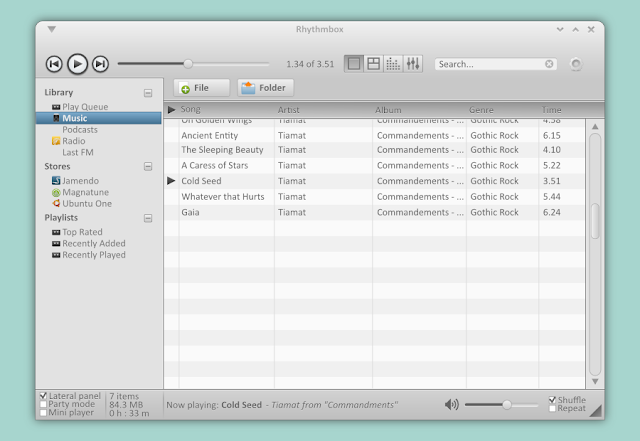
Task: Select The Sleeping Beauty song
Action: (374, 150)
